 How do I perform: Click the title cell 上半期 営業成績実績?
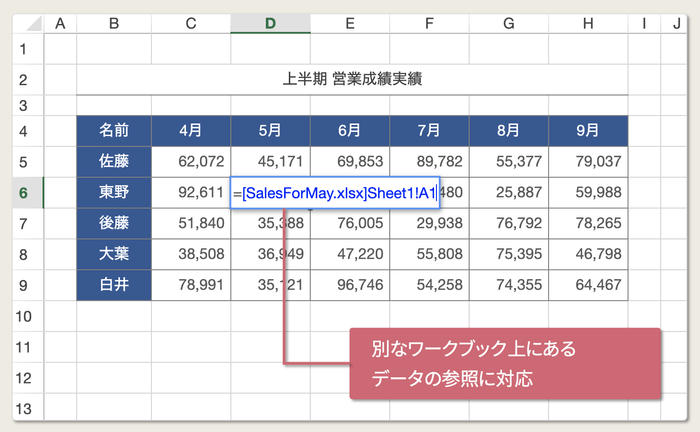tap(352, 79)
